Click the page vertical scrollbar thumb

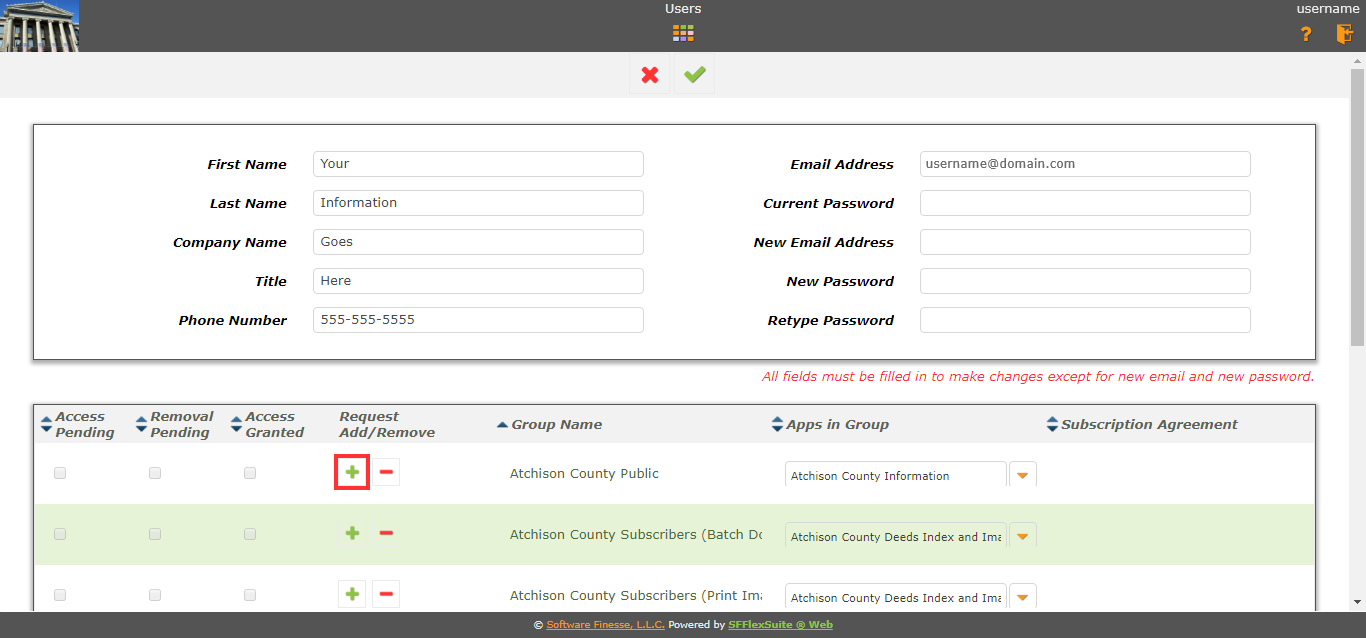point(1357,208)
